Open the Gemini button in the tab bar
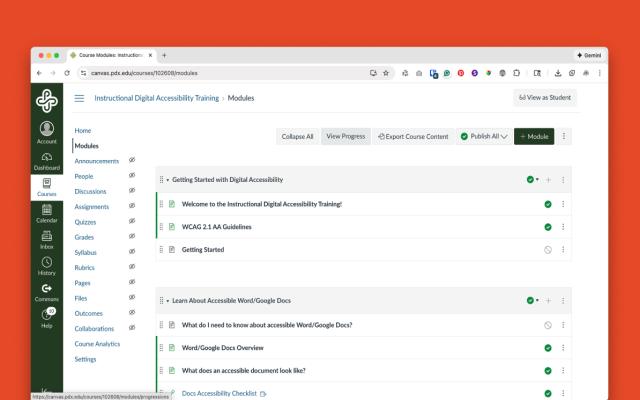Screen dimensions: 640x400 pyautogui.click(x=589, y=55)
